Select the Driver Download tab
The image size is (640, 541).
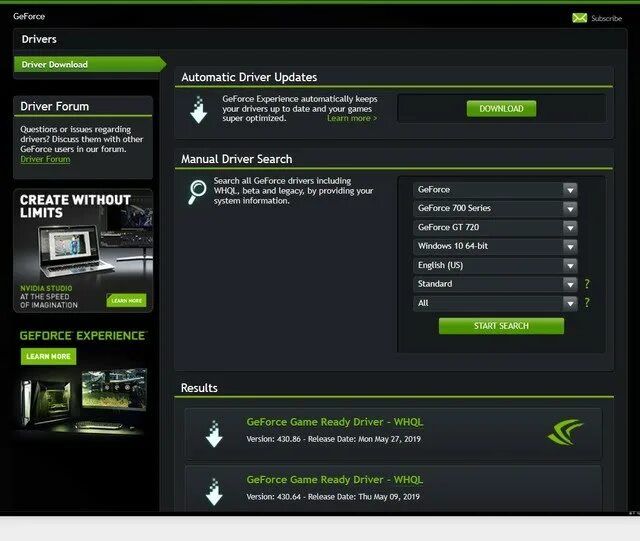[90, 65]
